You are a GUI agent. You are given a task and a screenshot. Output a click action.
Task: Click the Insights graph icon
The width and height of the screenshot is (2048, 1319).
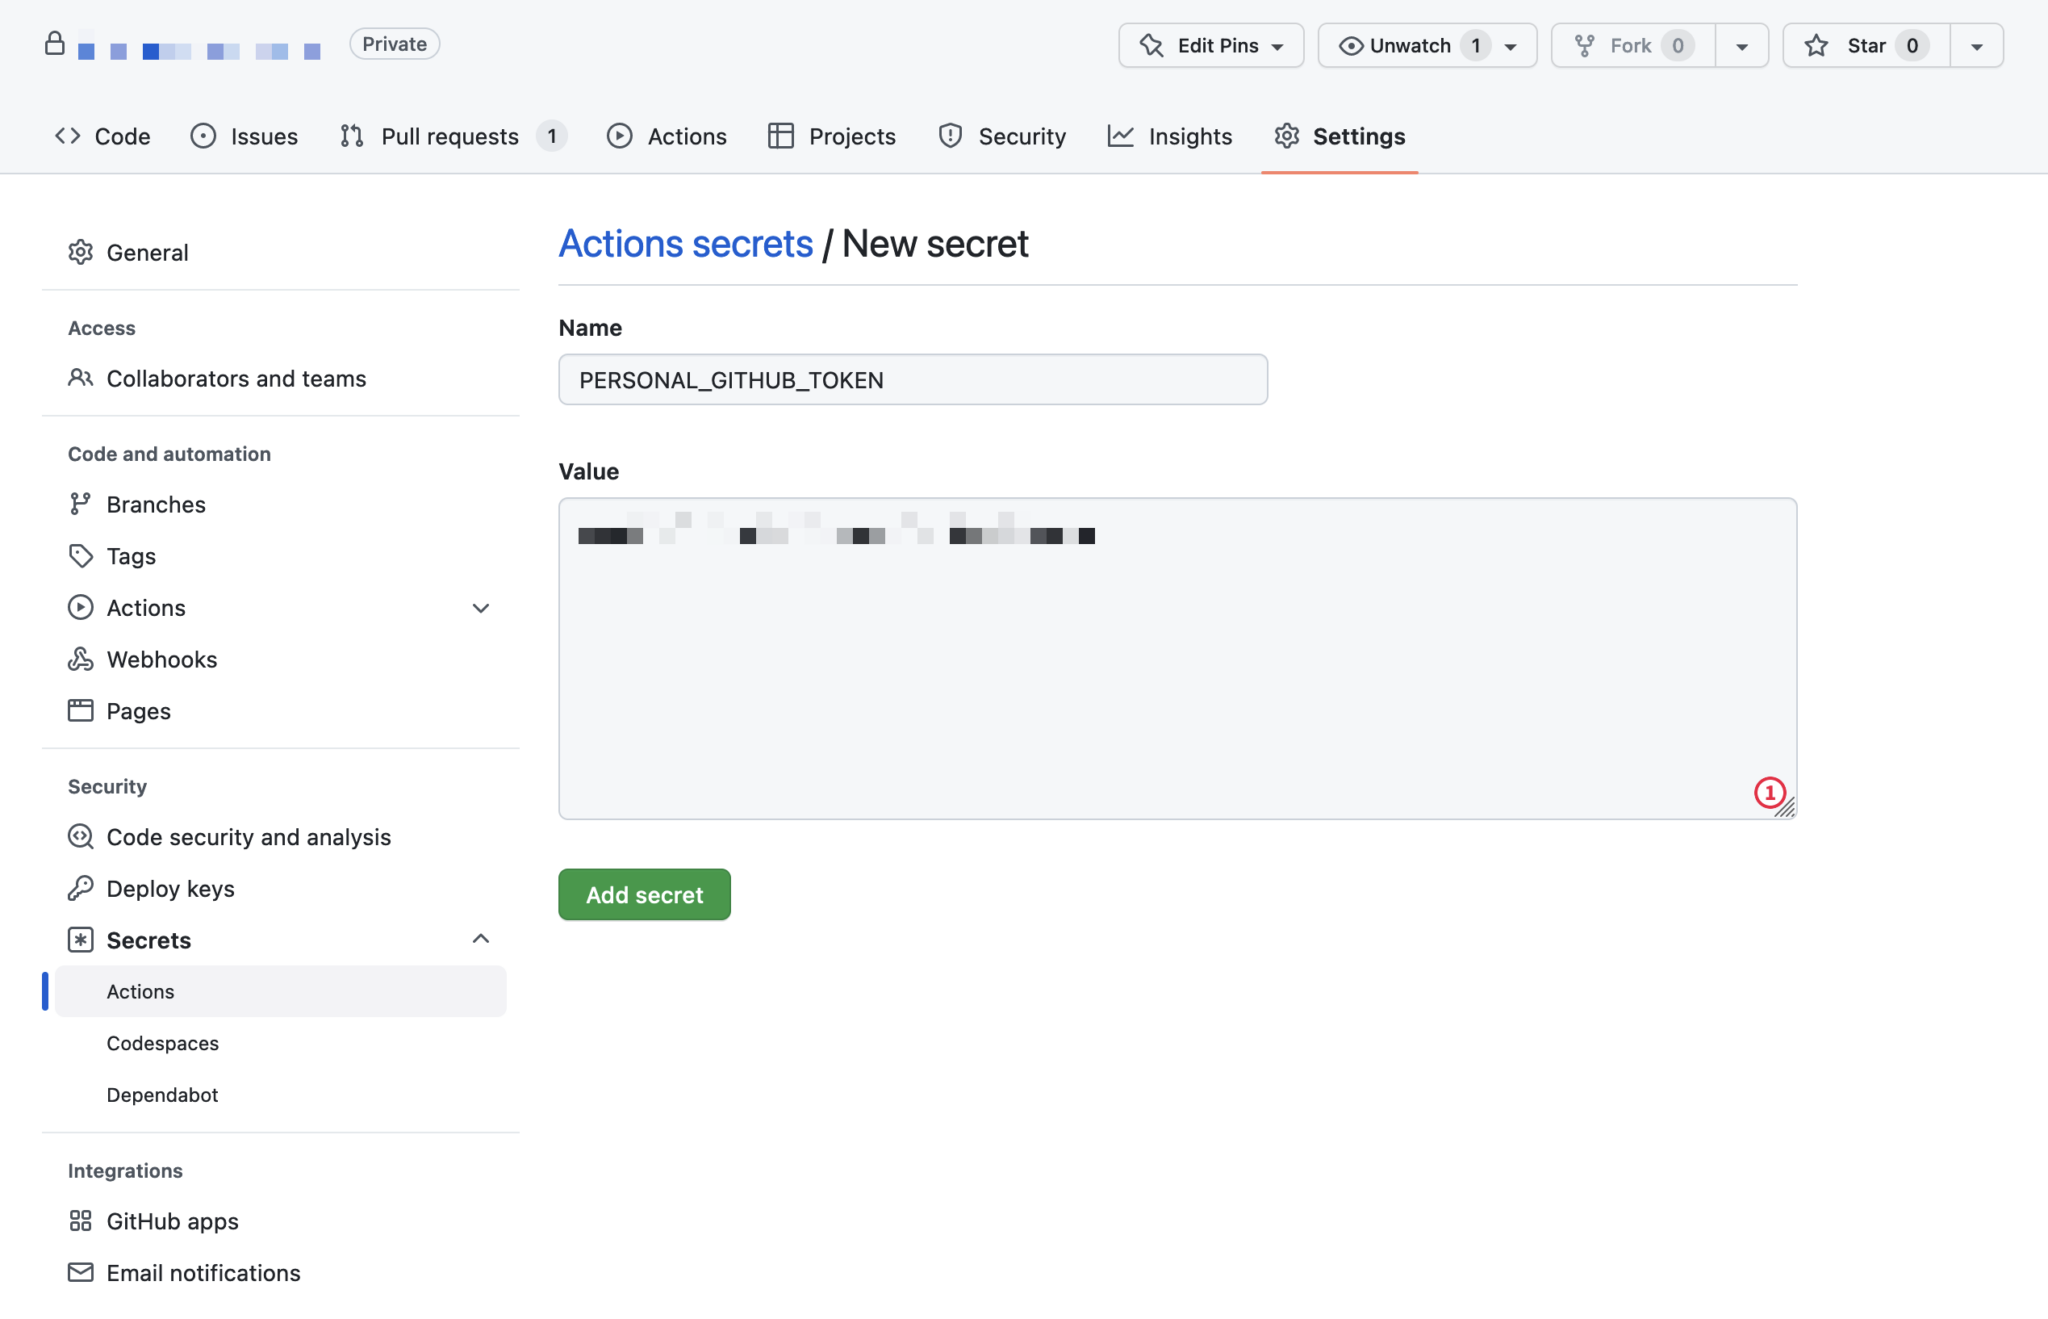click(x=1121, y=136)
